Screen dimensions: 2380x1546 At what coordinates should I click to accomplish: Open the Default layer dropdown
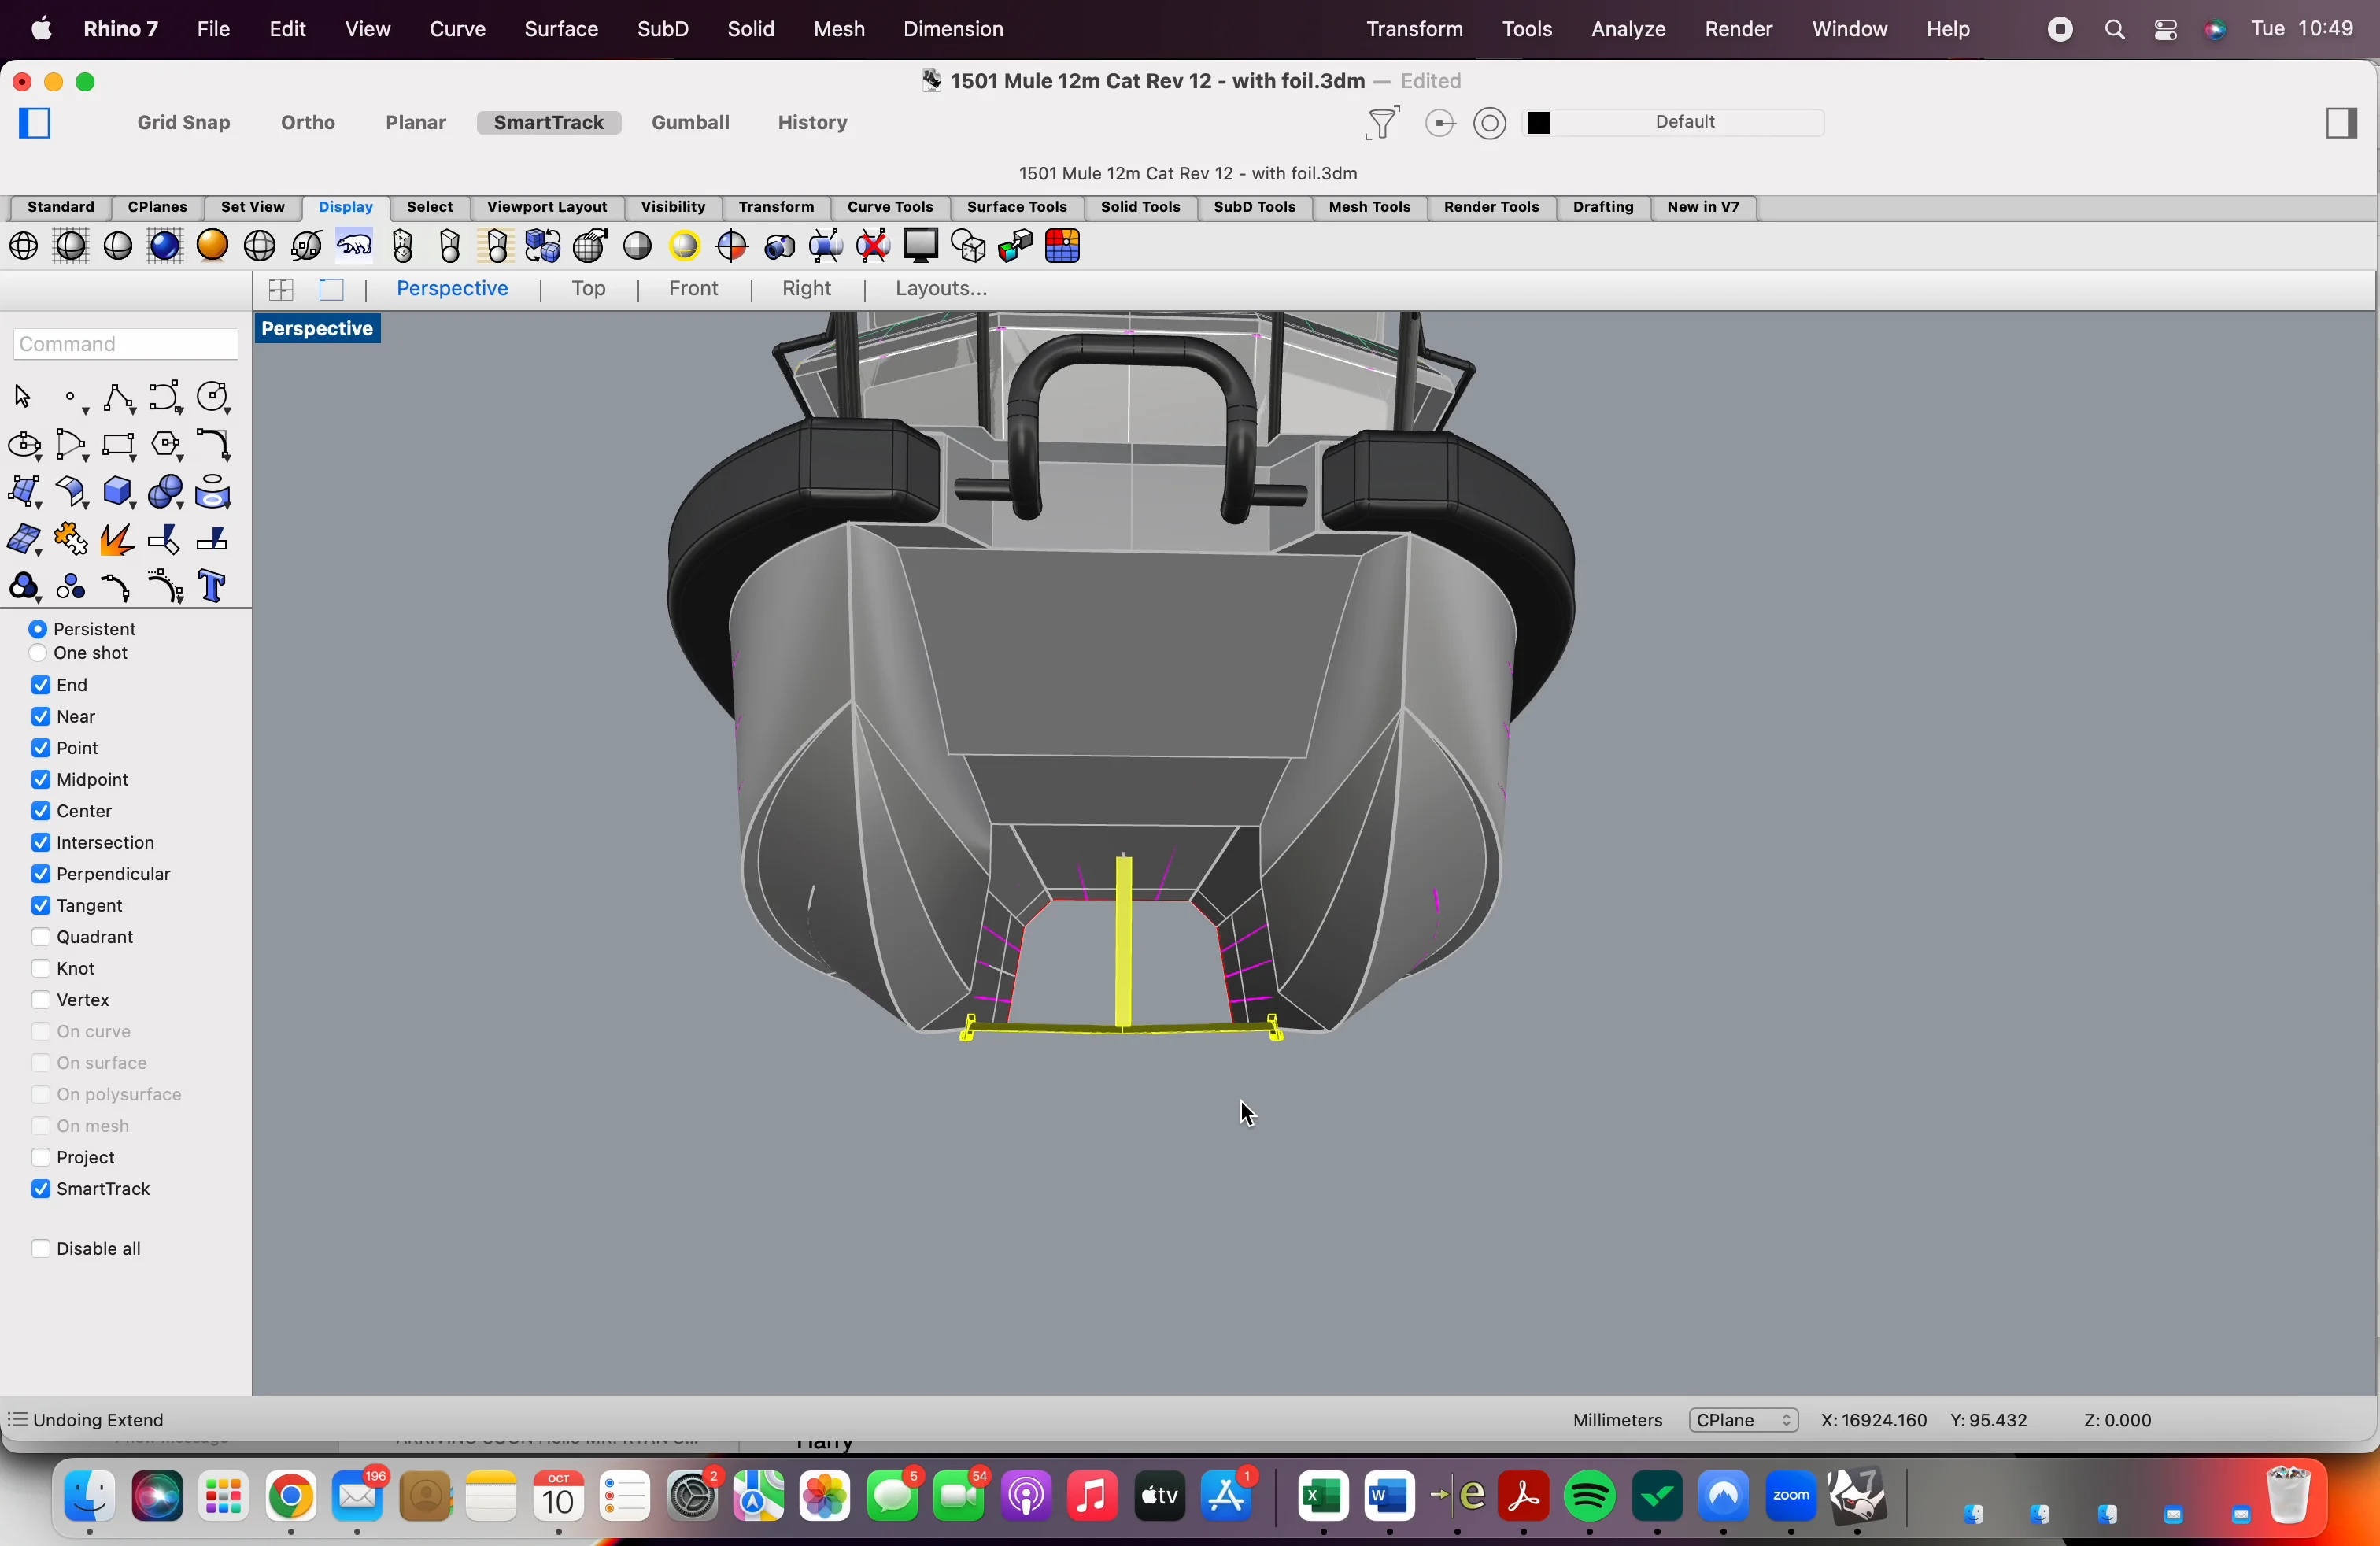pyautogui.click(x=1686, y=123)
